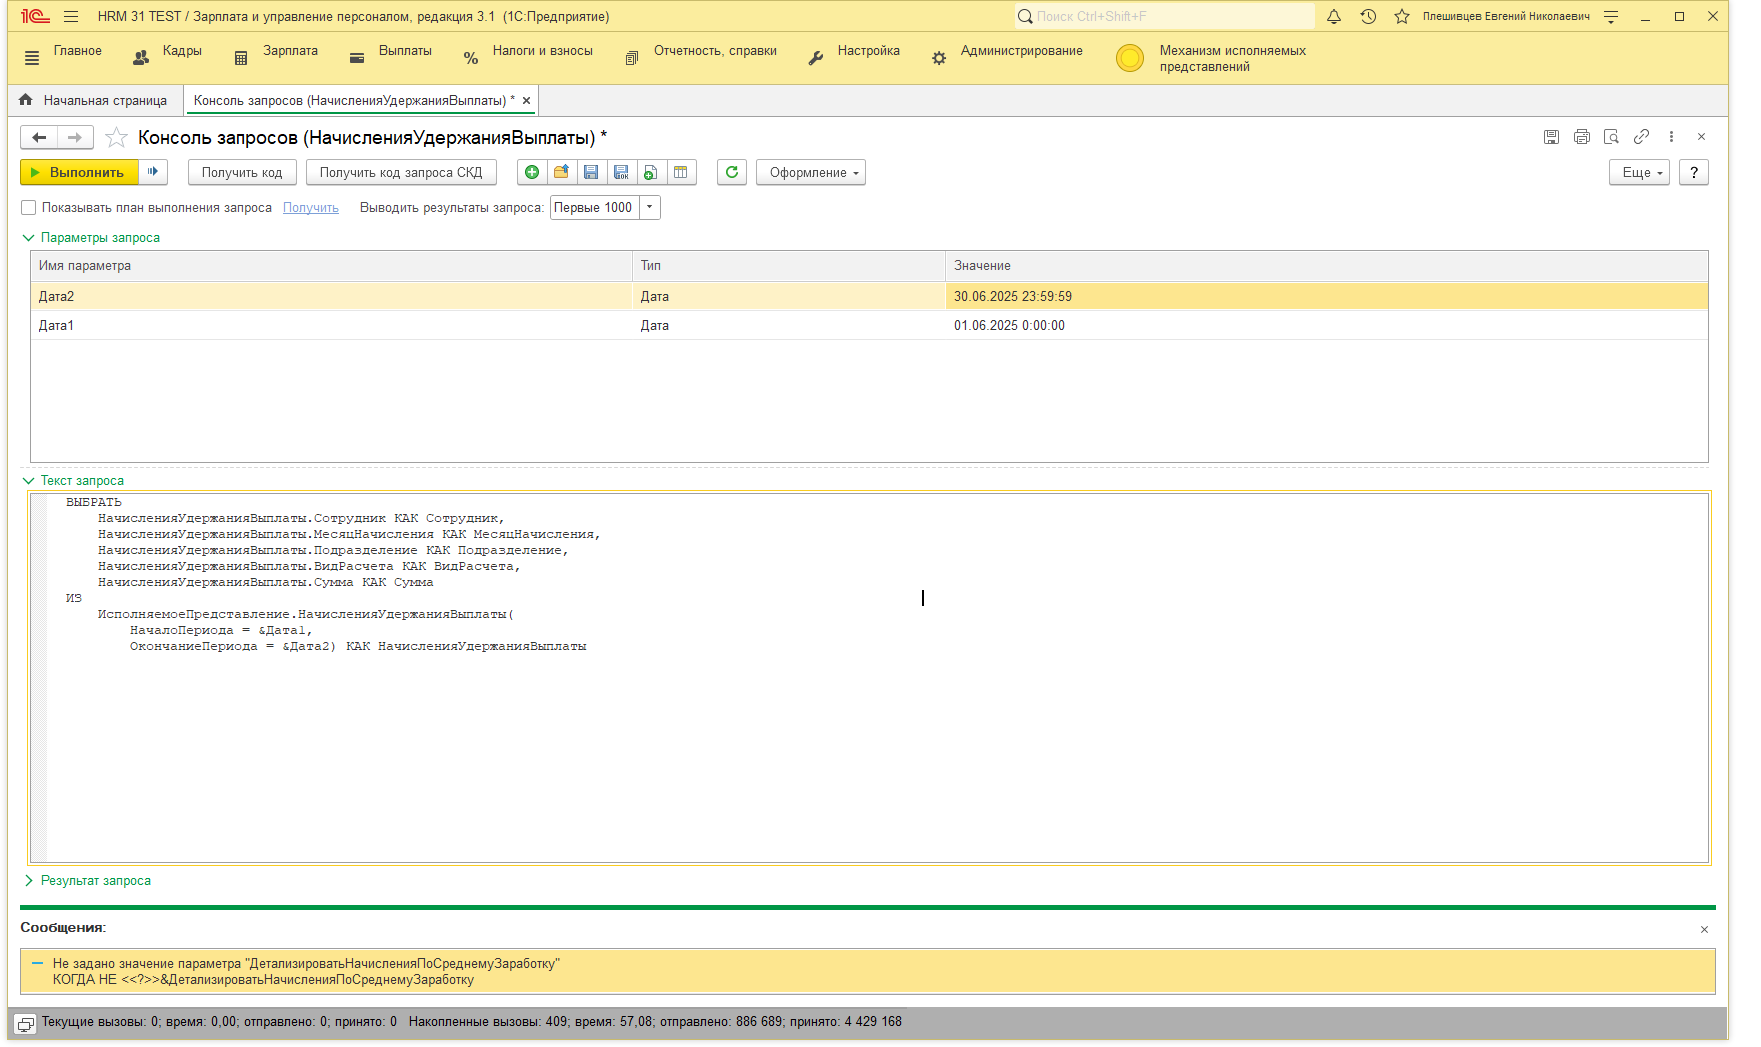Click the save icon at form header right
Viewport: 1761px width, 1047px height.
[1551, 137]
